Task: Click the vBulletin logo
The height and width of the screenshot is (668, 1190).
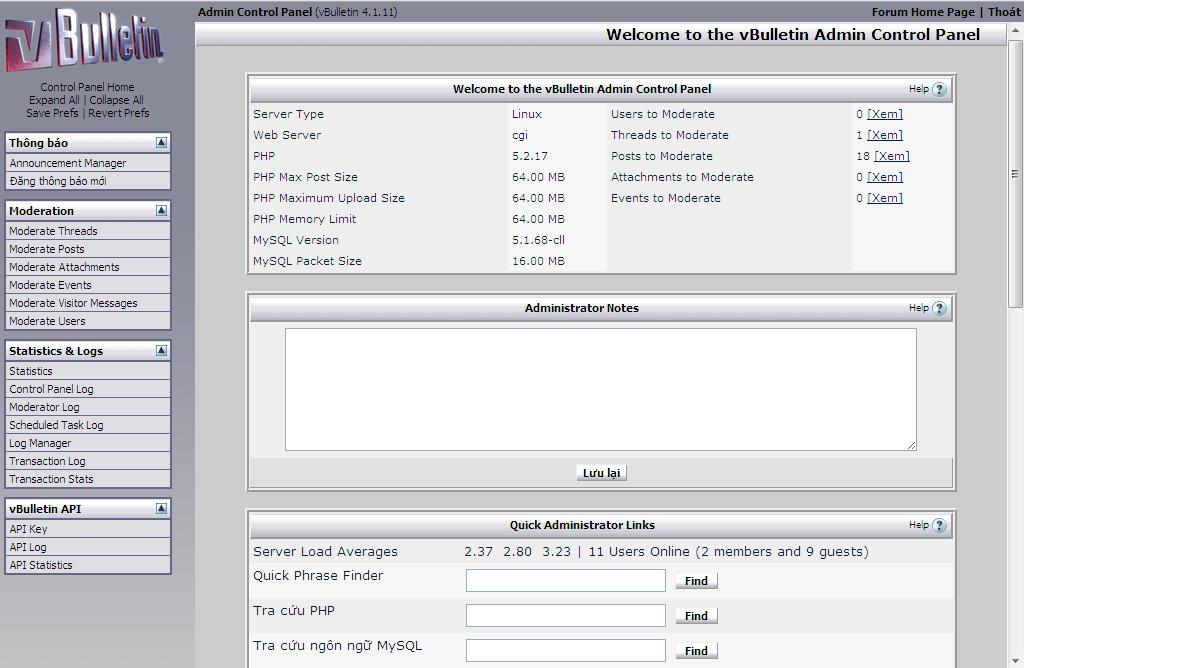Action: [x=84, y=39]
